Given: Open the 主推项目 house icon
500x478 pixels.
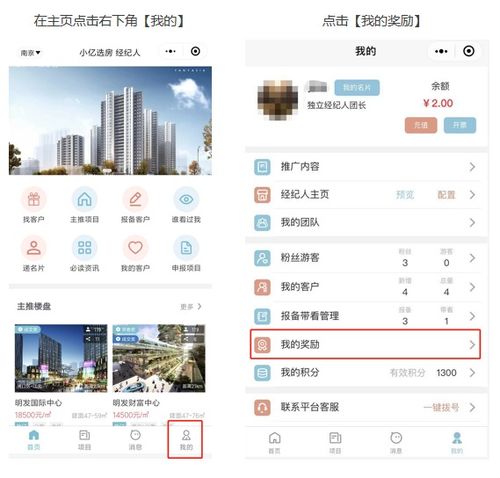Looking at the screenshot, I should tap(85, 199).
